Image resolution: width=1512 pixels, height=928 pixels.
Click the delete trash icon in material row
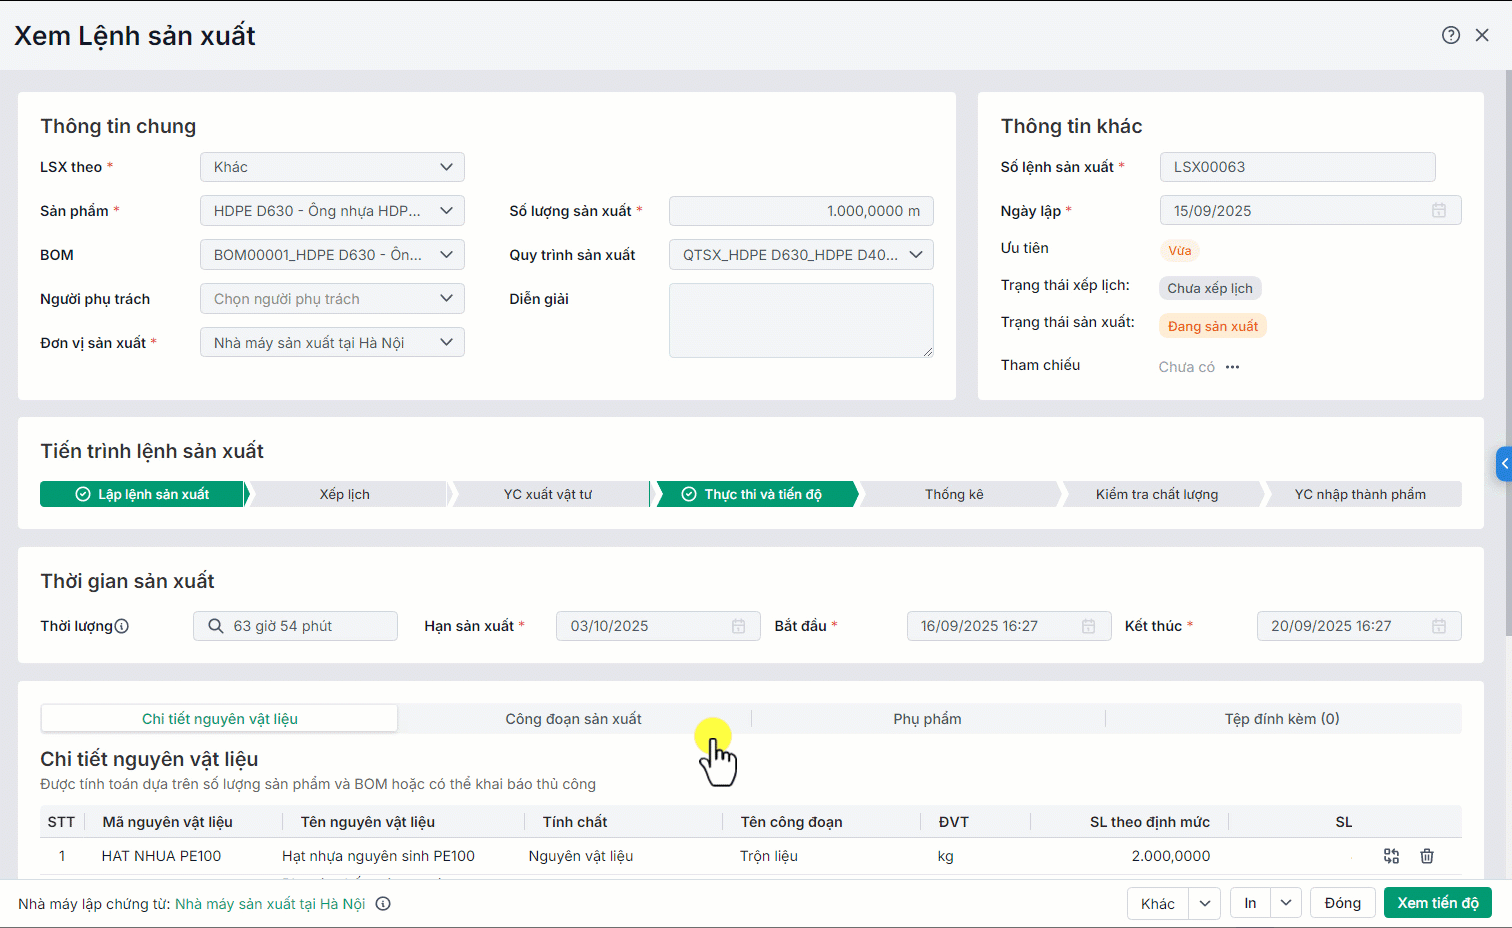pos(1427,856)
